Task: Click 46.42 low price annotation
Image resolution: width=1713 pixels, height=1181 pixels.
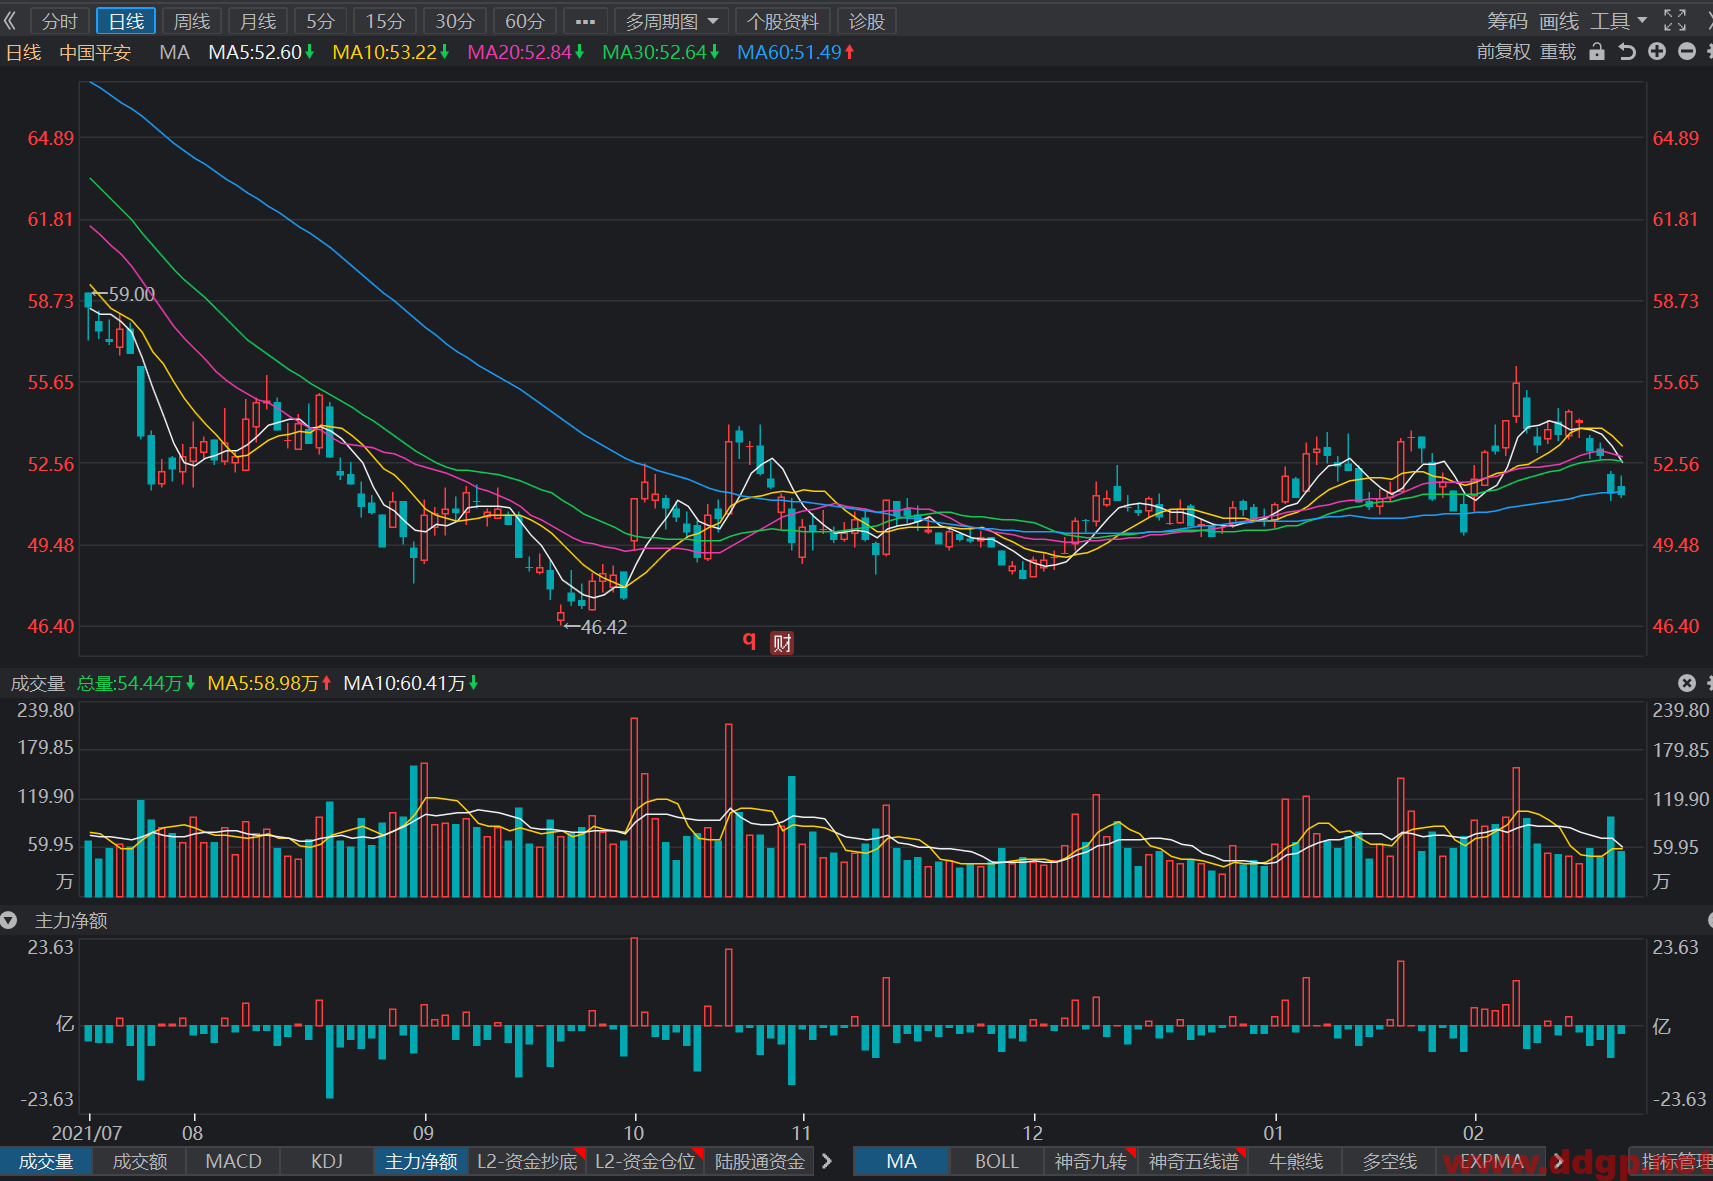Action: pos(604,627)
